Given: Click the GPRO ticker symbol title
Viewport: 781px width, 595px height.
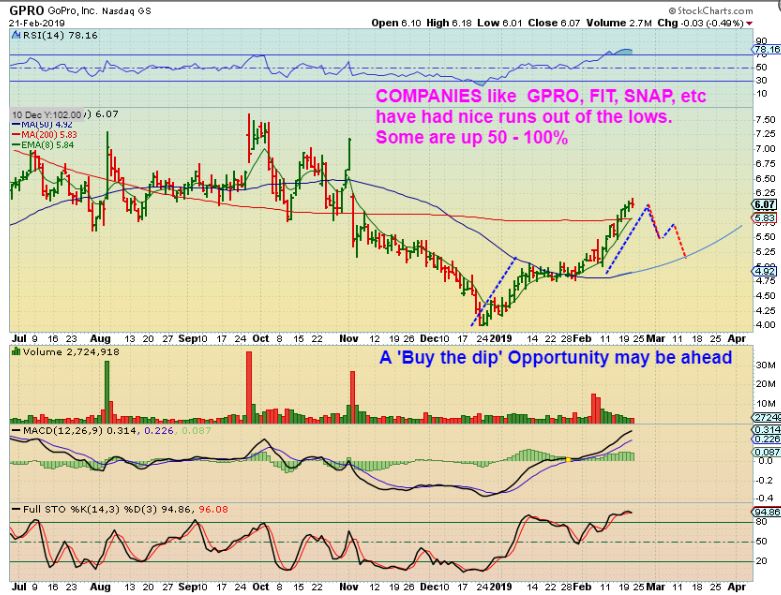Looking at the screenshot, I should 27,10.
